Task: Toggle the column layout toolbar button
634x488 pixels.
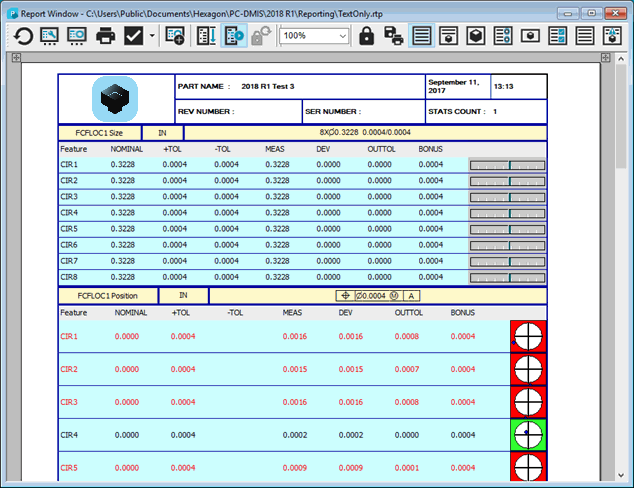Action: [x=207, y=36]
